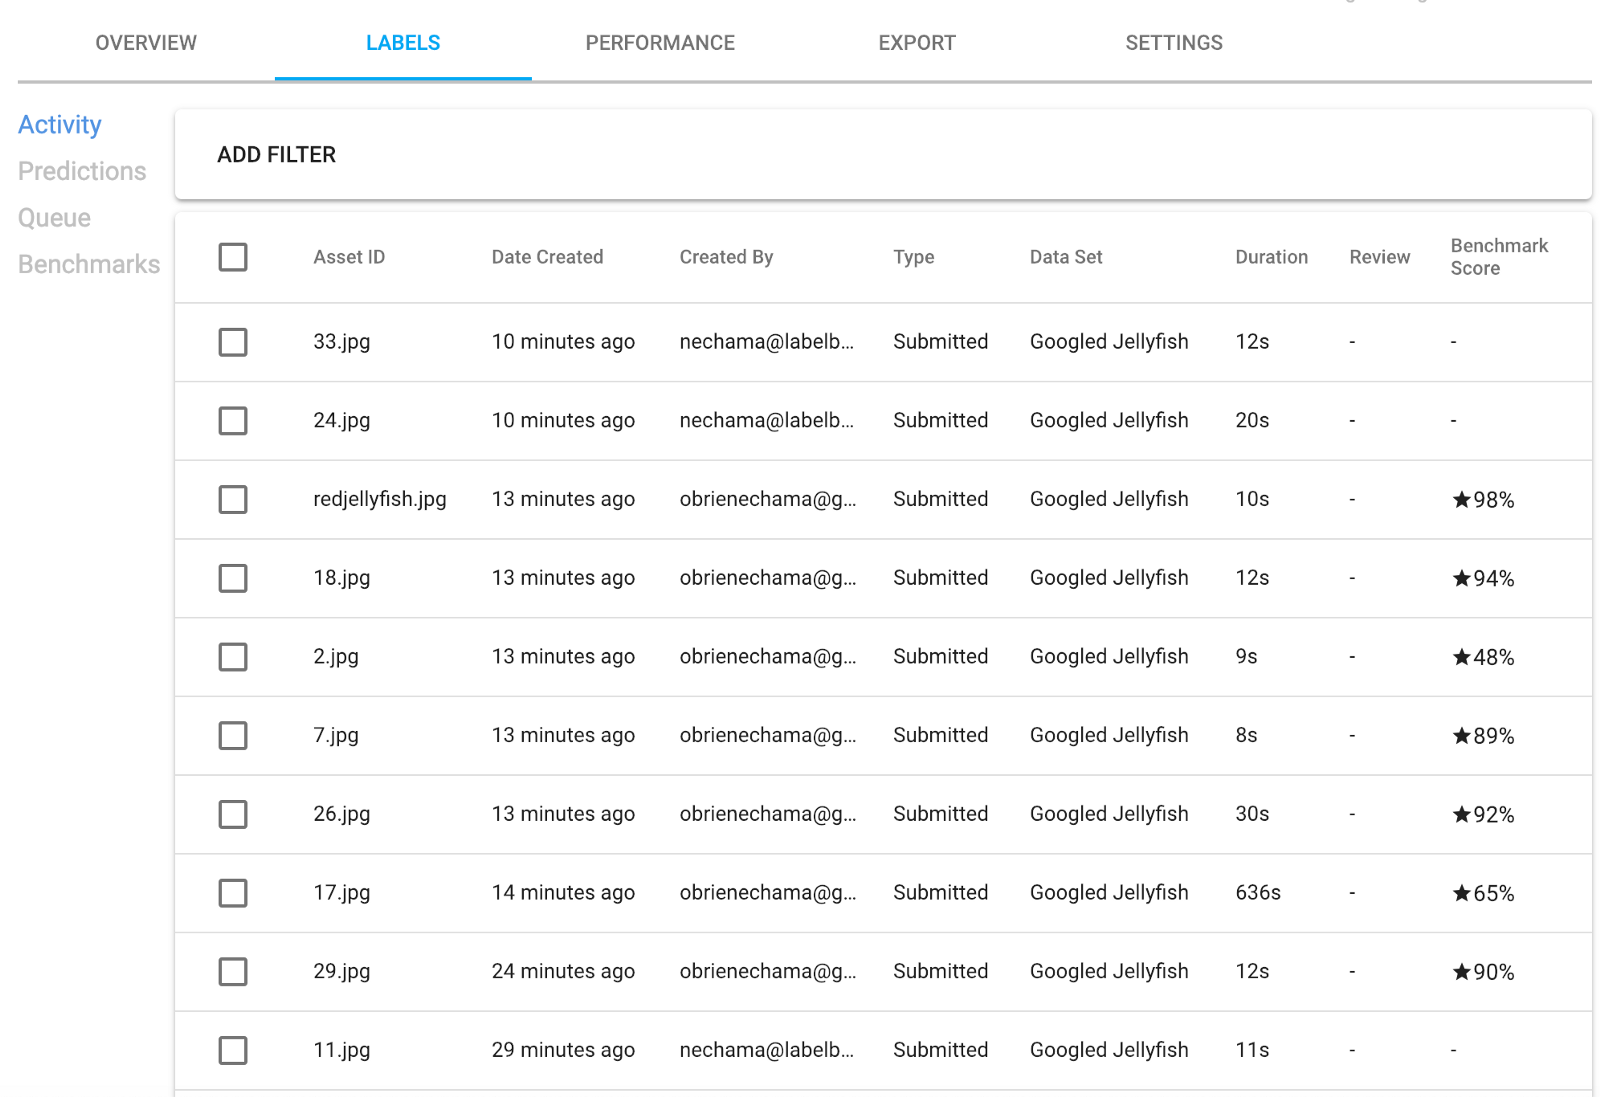
Task: Check the box for 33.jpg row
Action: (233, 342)
